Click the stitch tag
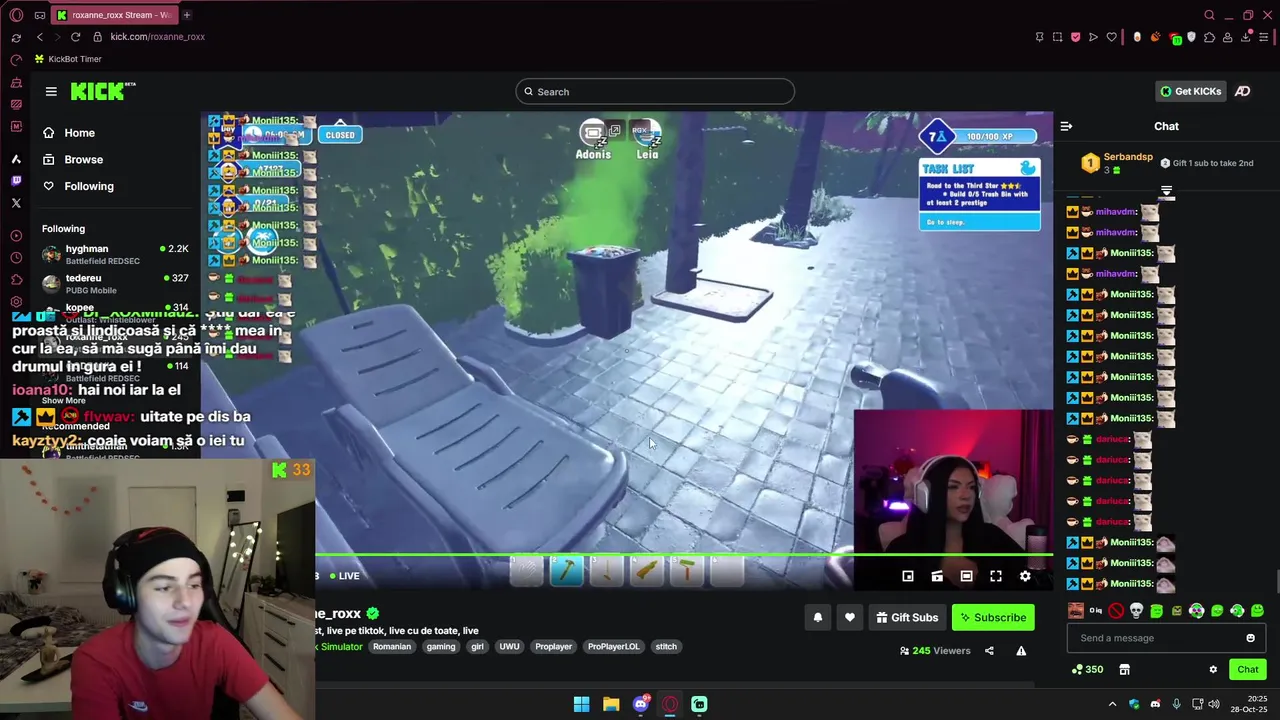Image resolution: width=1280 pixels, height=720 pixels. point(666,647)
